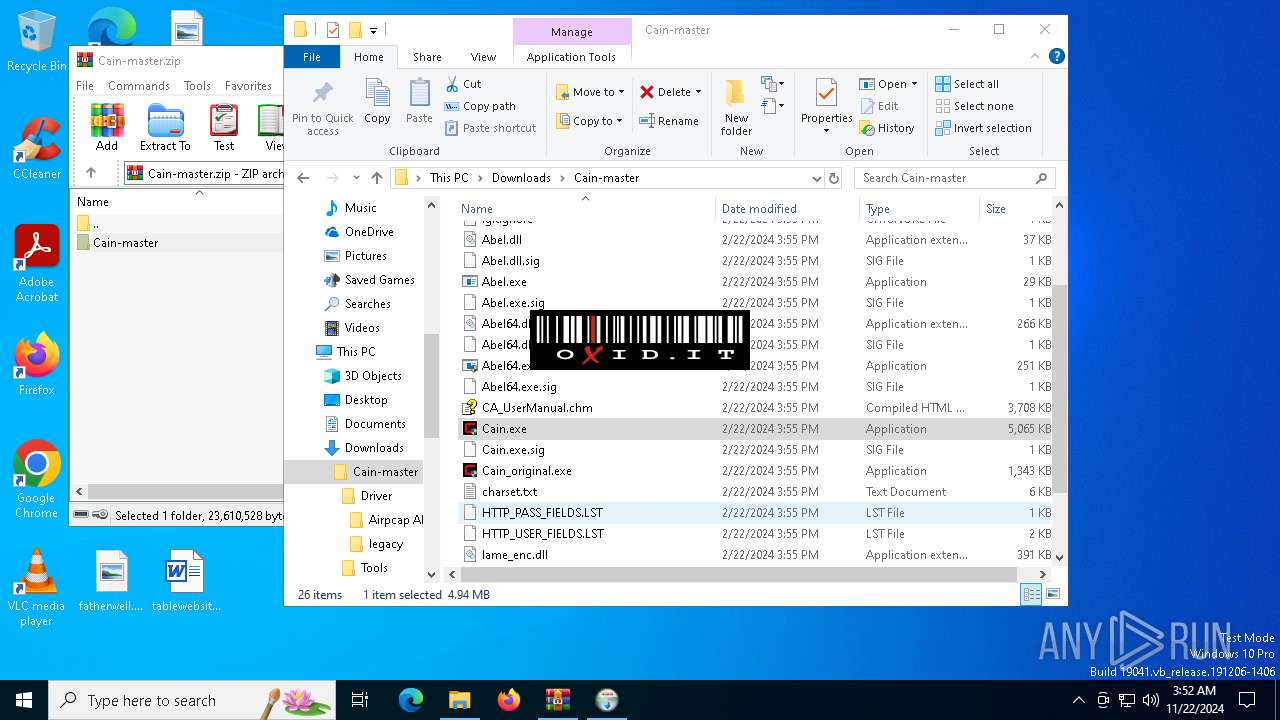The height and width of the screenshot is (720, 1280).
Task: Expand the Delete dropdown arrow
Action: pyautogui.click(x=698, y=92)
